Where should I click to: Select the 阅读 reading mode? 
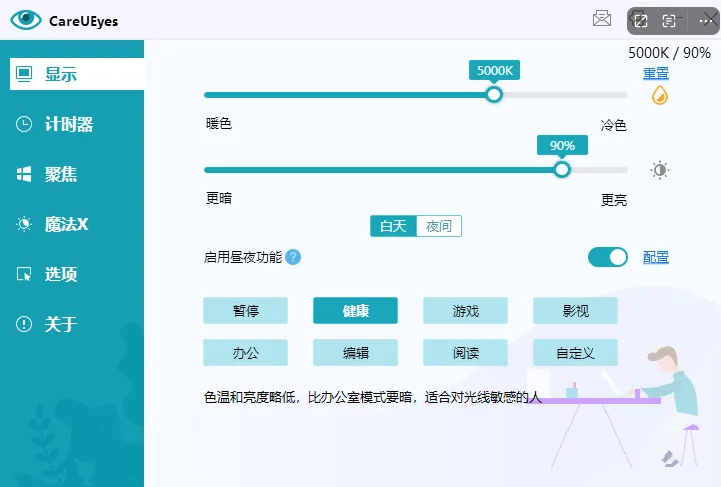pyautogui.click(x=465, y=353)
